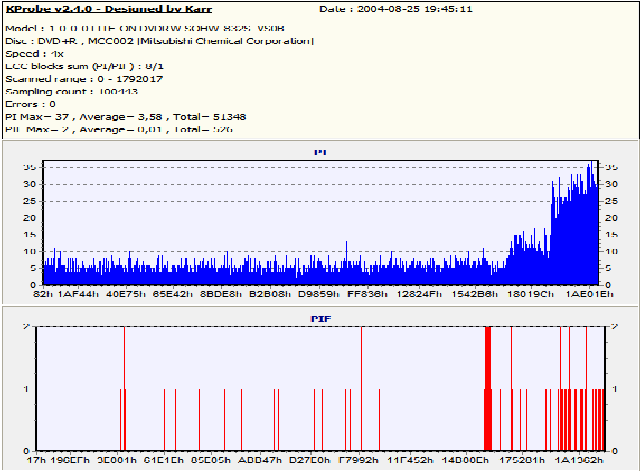Select the 'PI Max= 37' statistics line
640x471 pixels.
[126, 117]
